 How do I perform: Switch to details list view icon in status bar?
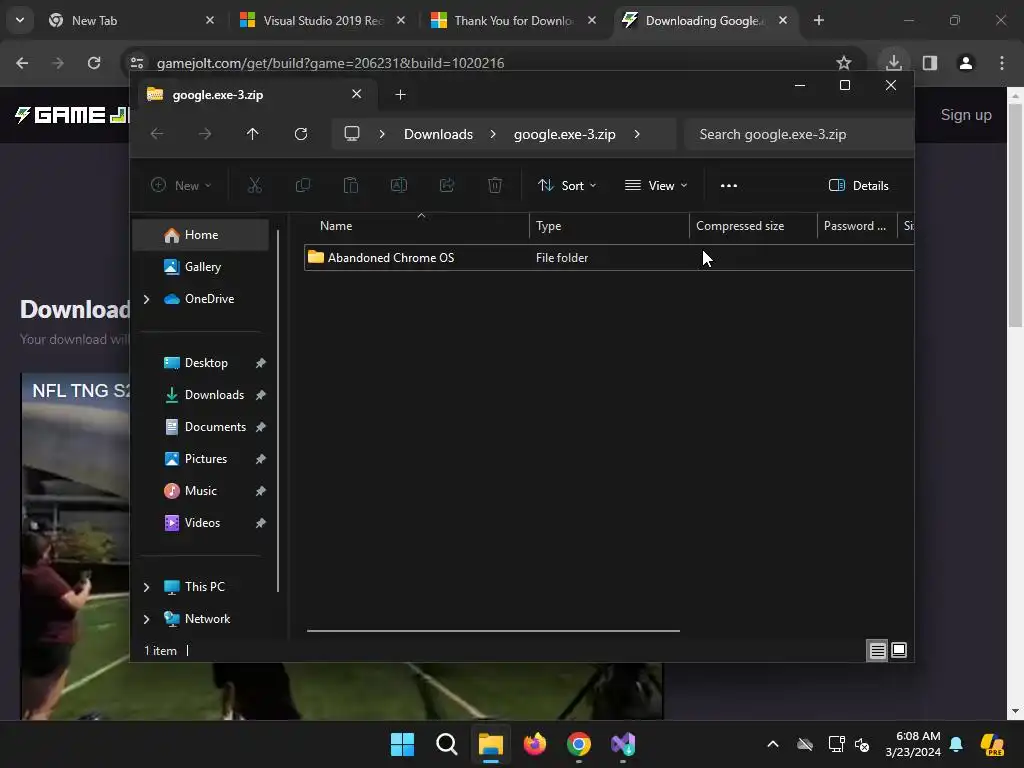(877, 650)
